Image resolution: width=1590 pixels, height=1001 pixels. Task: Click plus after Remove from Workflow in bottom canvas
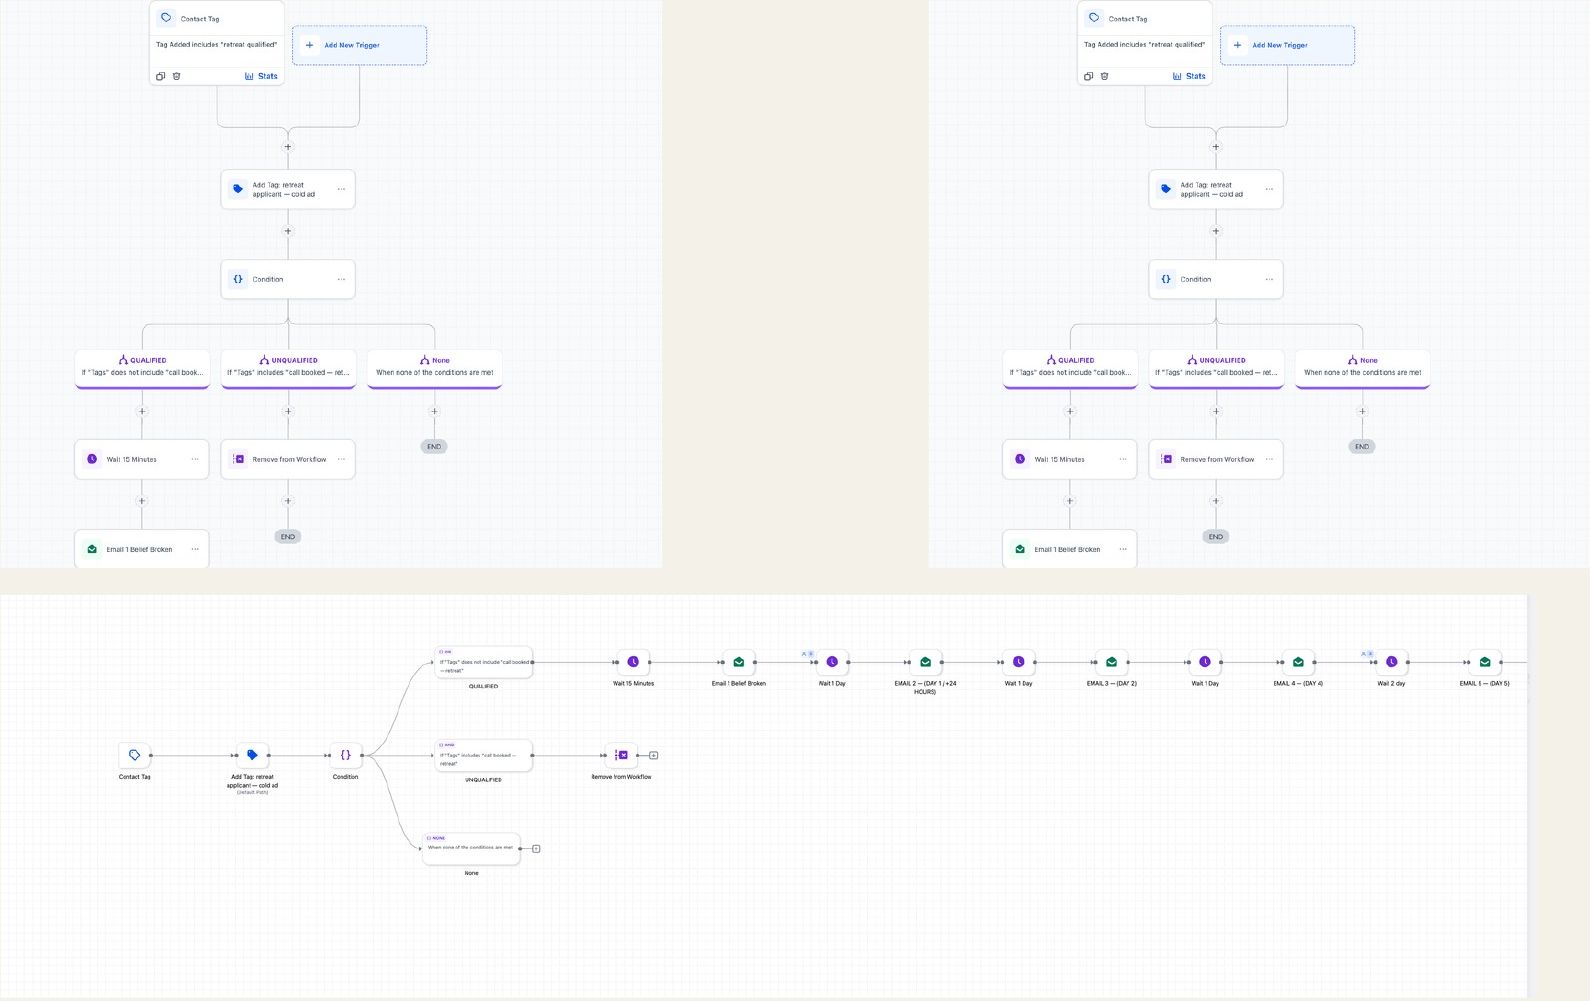(x=654, y=755)
